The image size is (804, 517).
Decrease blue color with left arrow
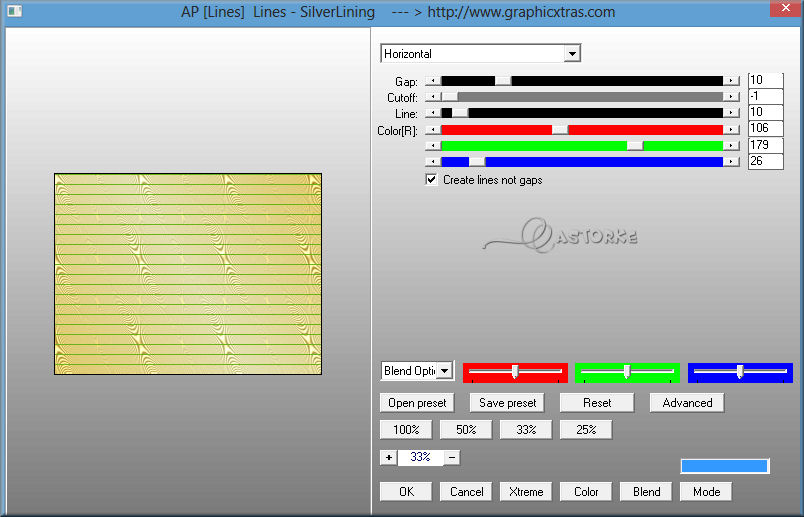coord(433,162)
